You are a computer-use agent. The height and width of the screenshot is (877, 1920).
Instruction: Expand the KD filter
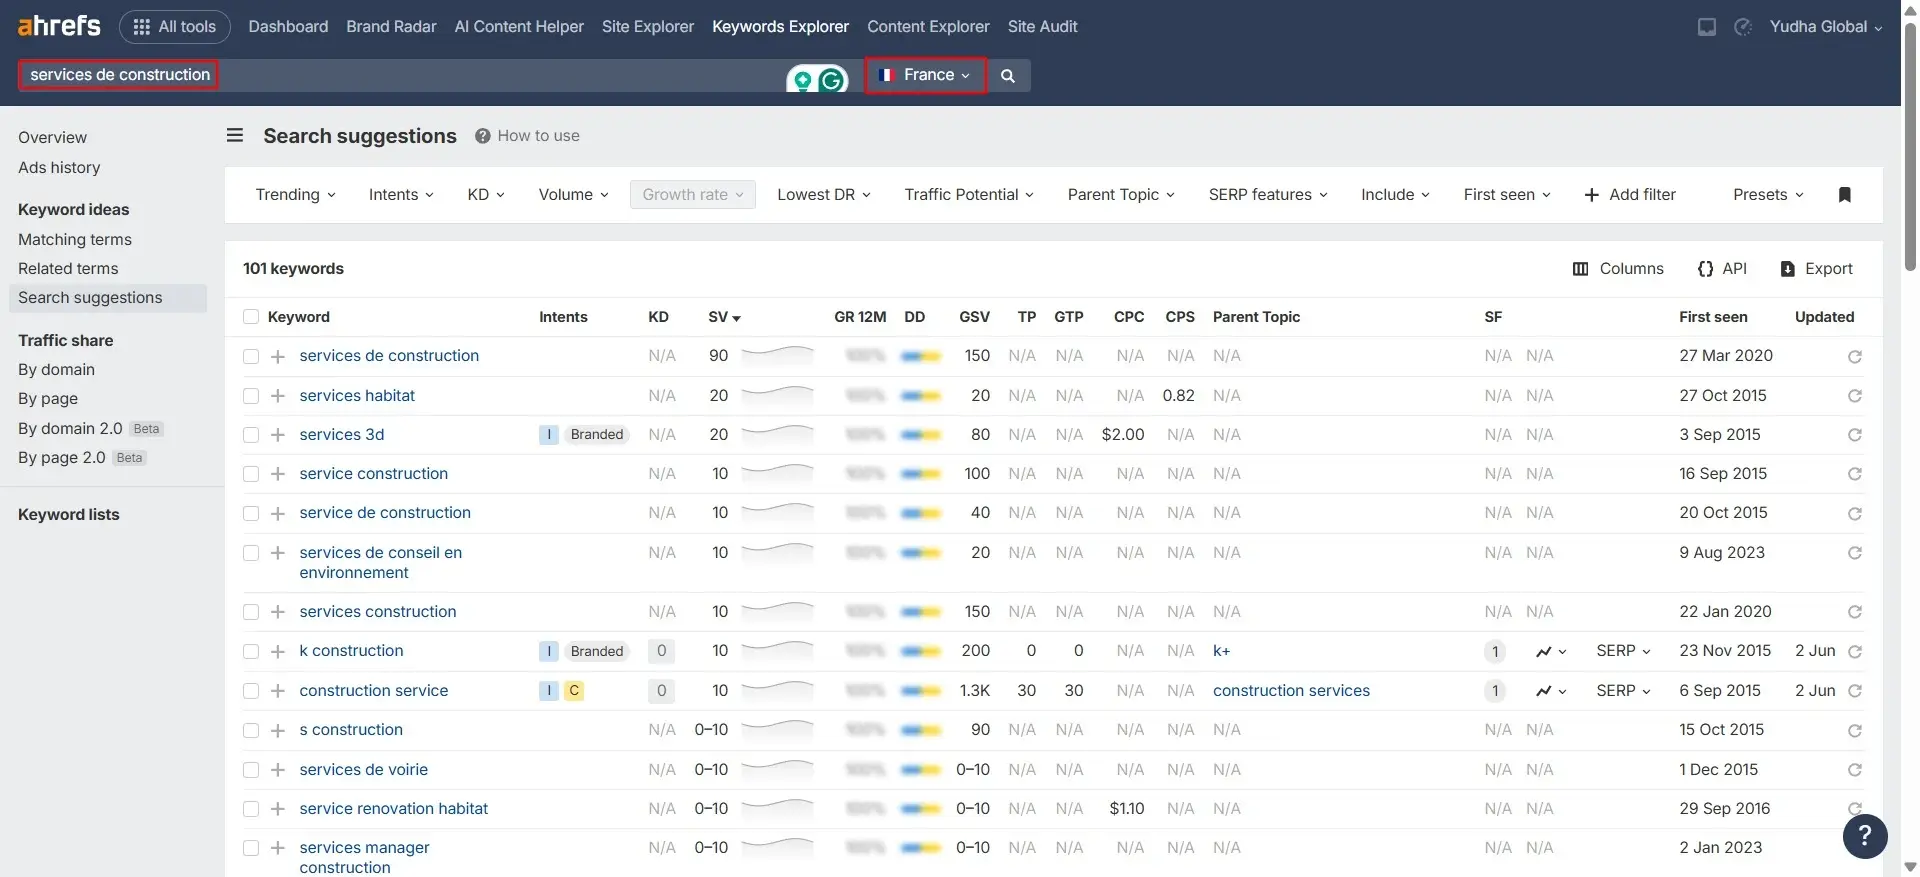tap(486, 195)
